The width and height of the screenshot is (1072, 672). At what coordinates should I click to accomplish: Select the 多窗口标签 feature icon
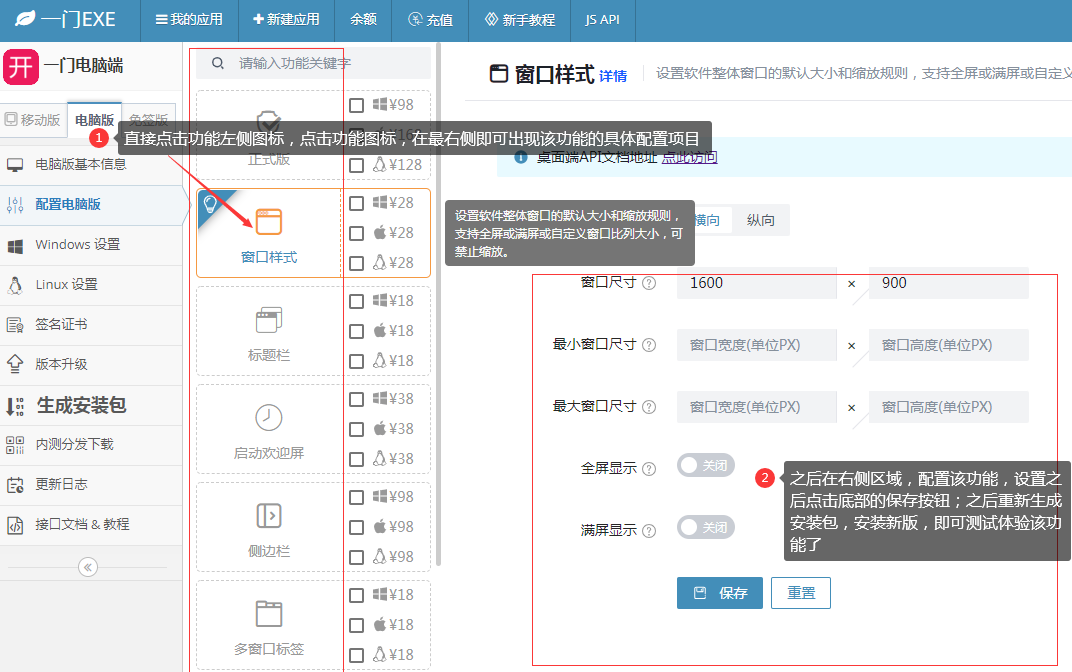[269, 613]
